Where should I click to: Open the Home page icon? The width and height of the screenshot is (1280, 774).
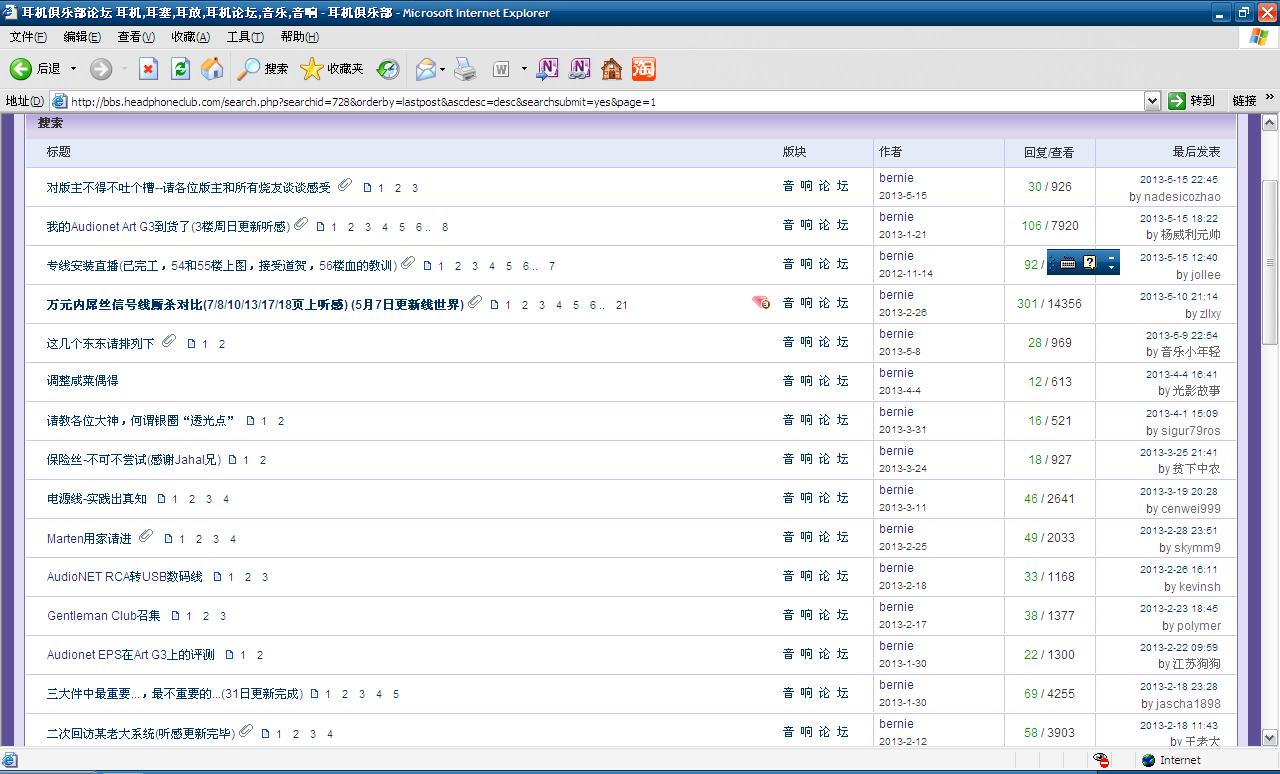click(212, 69)
